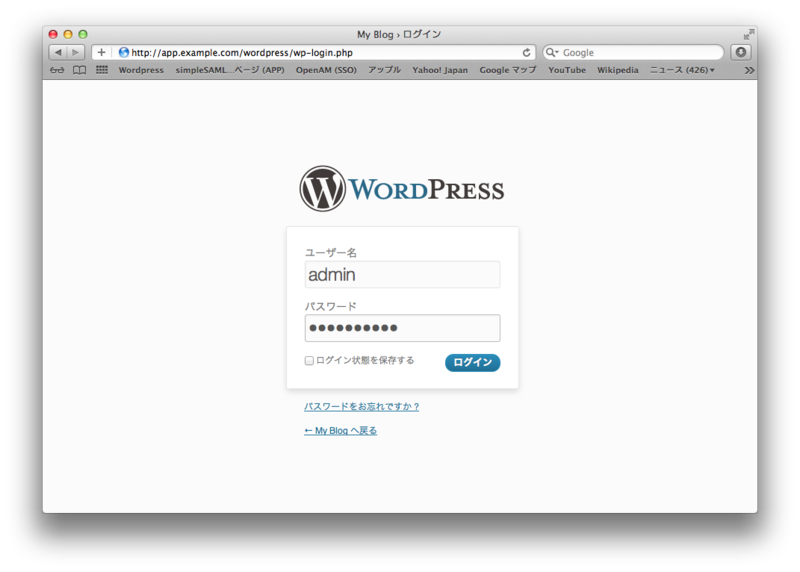Image resolution: width=800 pixels, height=572 pixels.
Task: Open Reading List glasses icon
Action: (x=57, y=70)
